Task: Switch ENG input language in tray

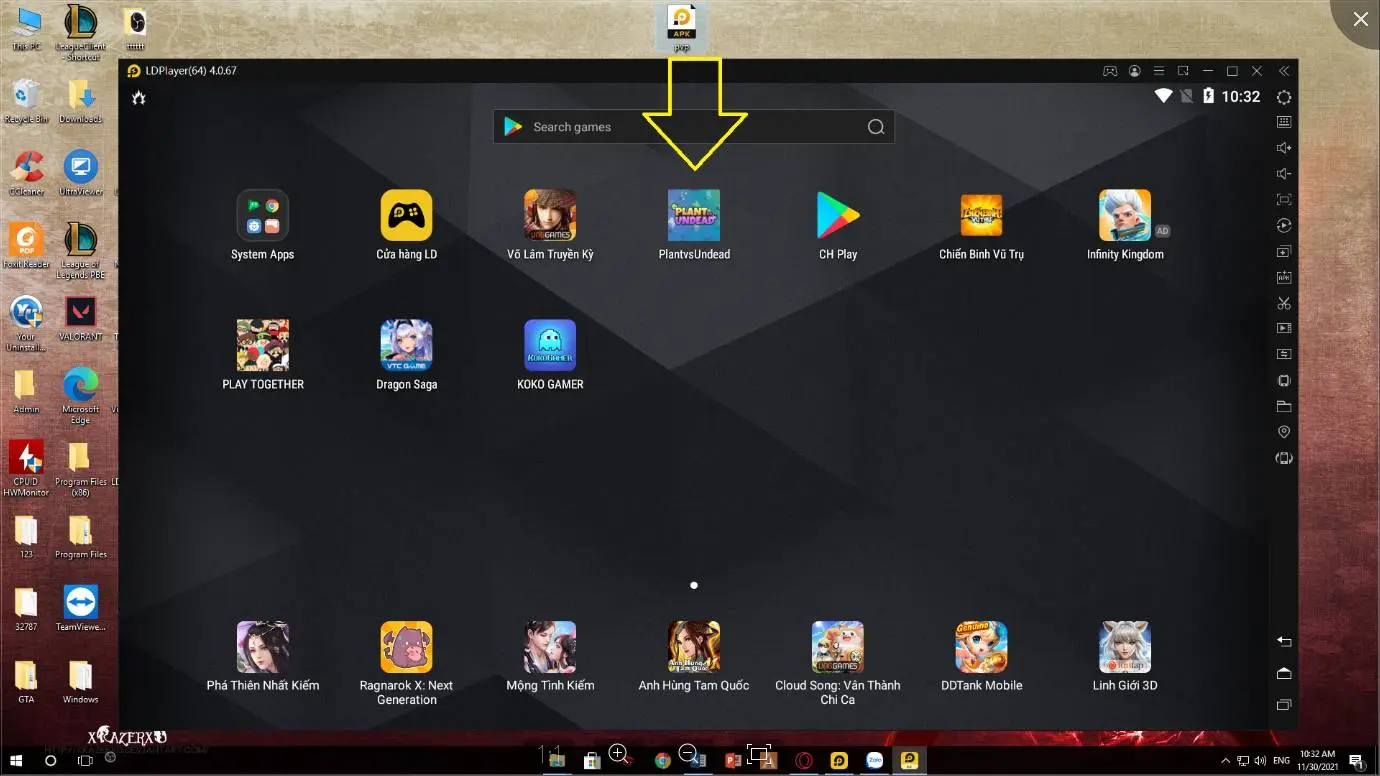Action: 1281,761
